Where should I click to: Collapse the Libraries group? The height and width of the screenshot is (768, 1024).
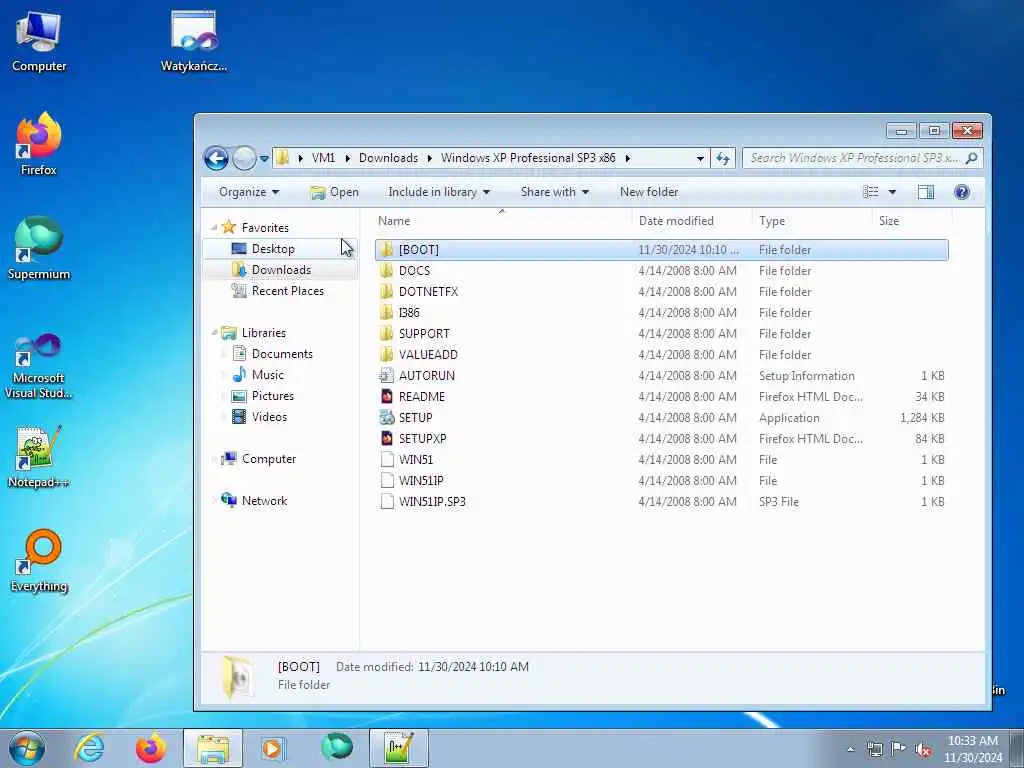[214, 332]
